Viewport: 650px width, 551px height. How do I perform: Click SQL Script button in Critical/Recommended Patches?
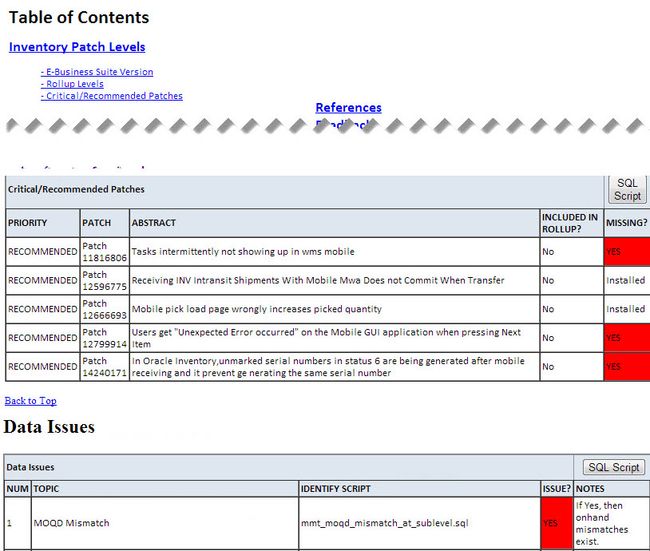coord(627,189)
